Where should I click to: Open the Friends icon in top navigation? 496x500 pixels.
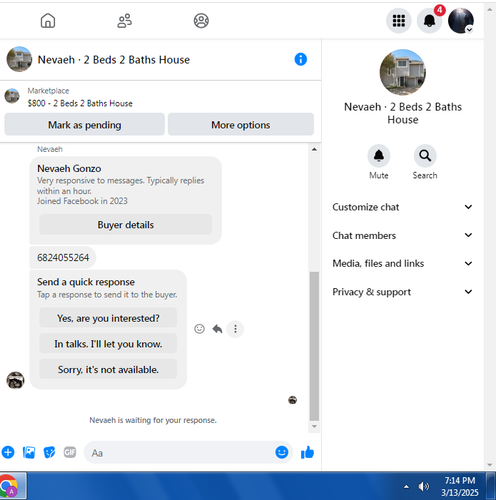[x=125, y=21]
